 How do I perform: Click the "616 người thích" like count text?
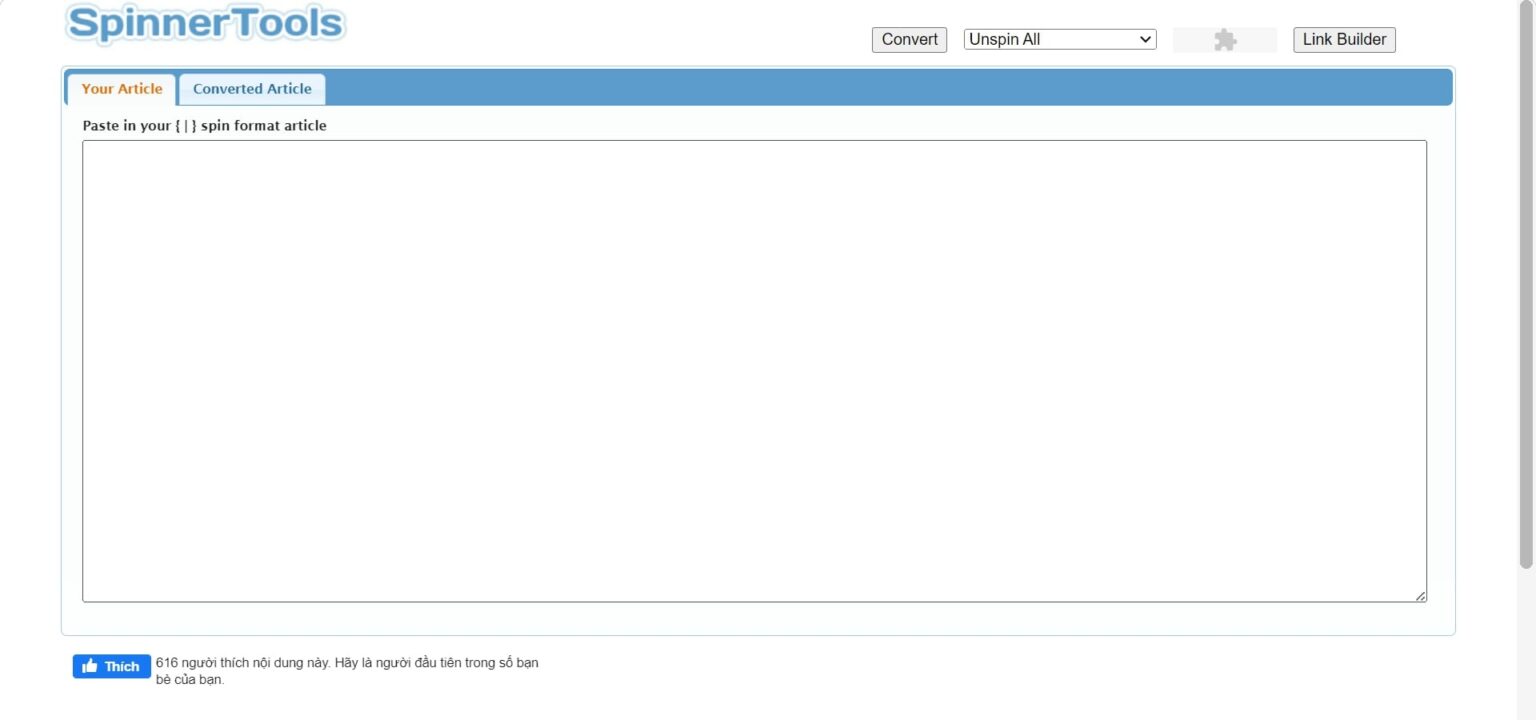pyautogui.click(x=203, y=662)
